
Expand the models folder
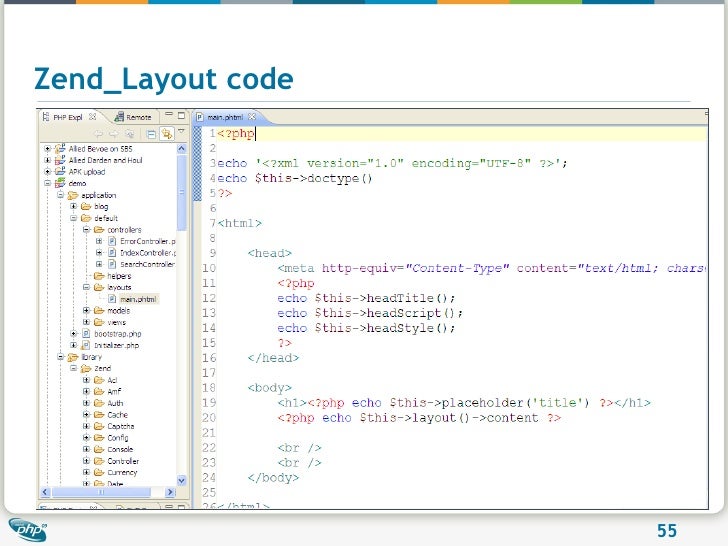86,310
